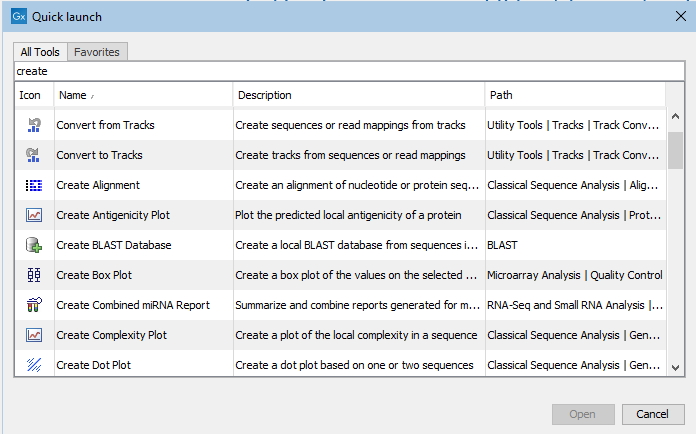696x434 pixels.
Task: Select "Create Antigenicity Plot" name
Action: point(113,215)
